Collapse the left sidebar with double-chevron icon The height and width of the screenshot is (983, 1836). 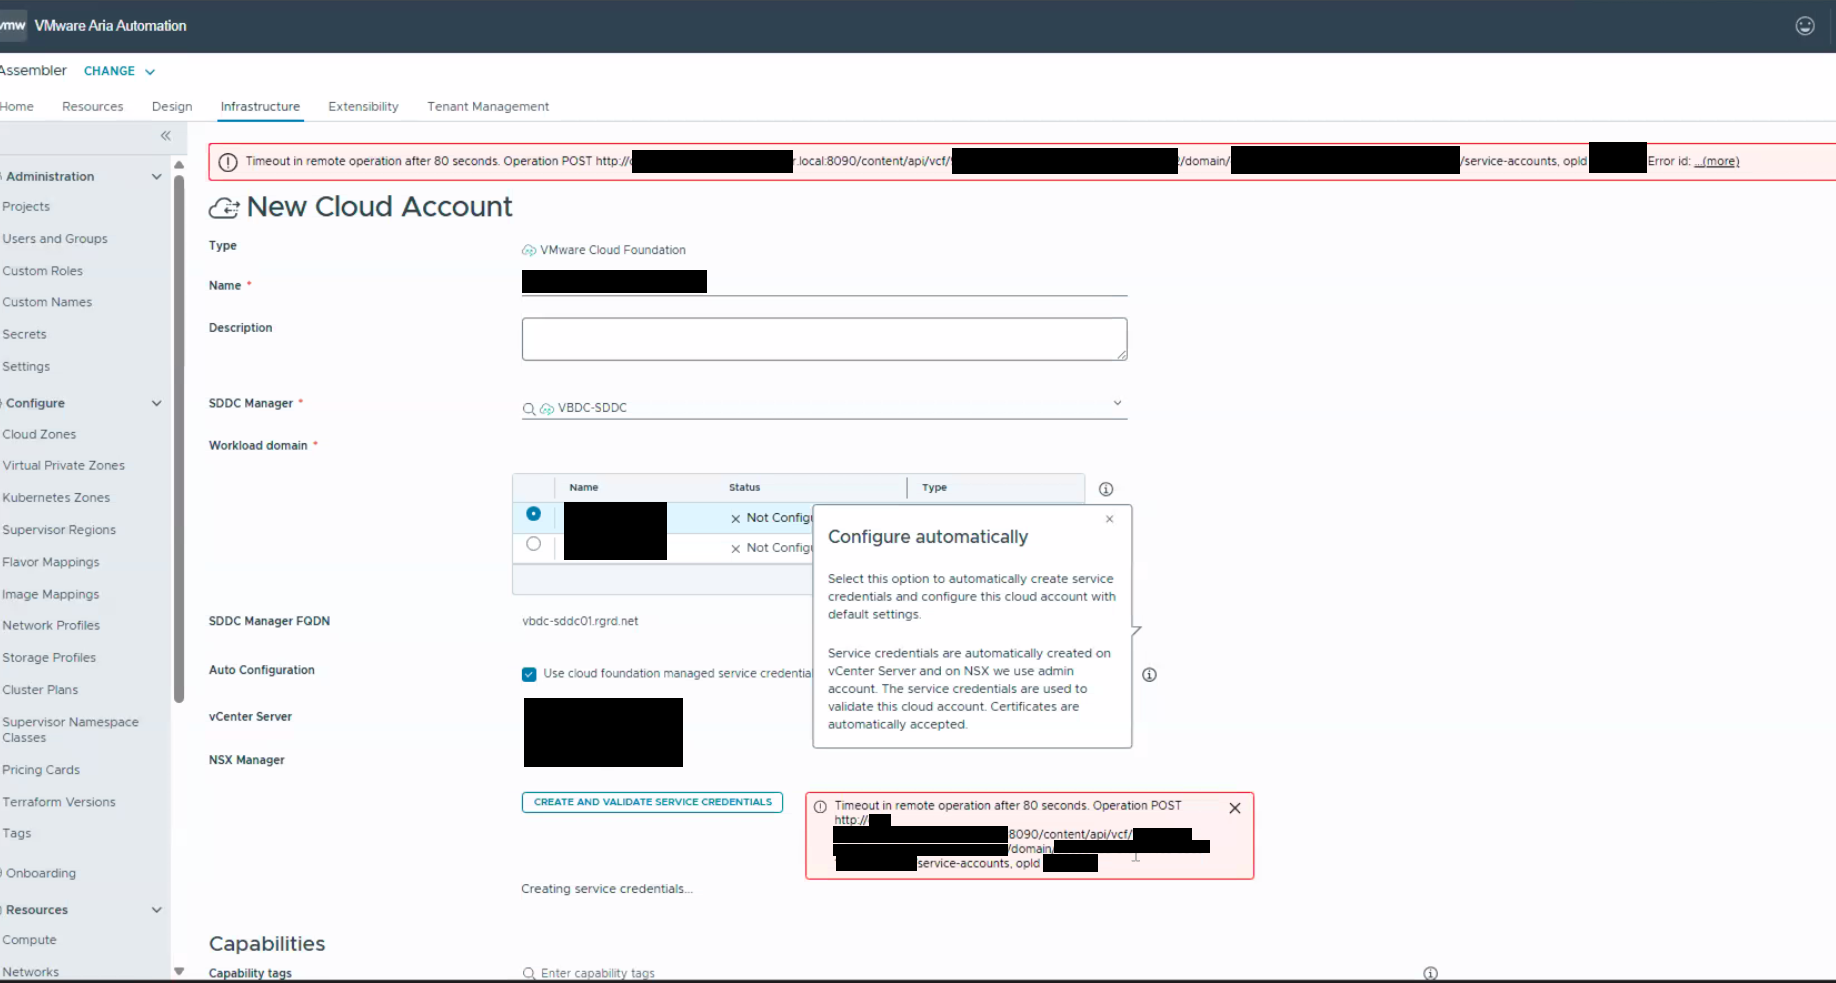pos(166,136)
